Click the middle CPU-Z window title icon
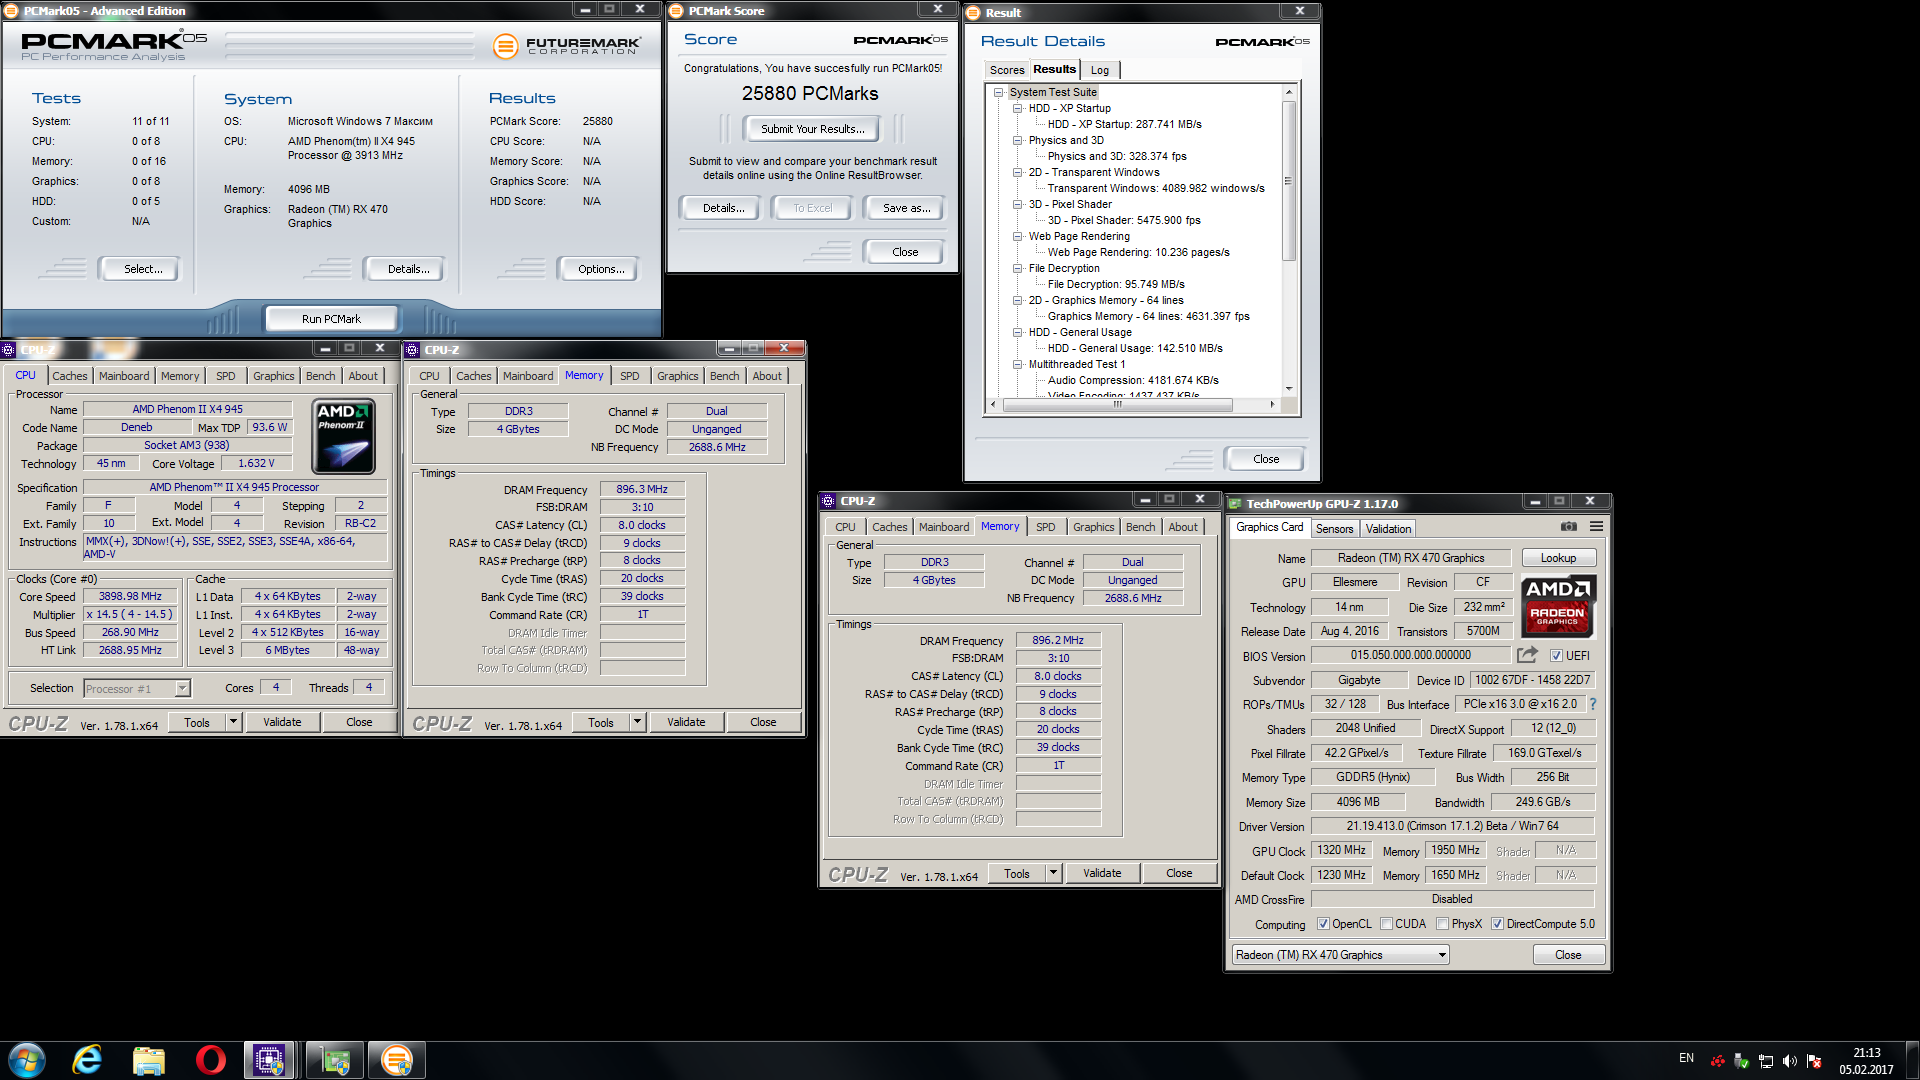The height and width of the screenshot is (1080, 1920). point(412,350)
